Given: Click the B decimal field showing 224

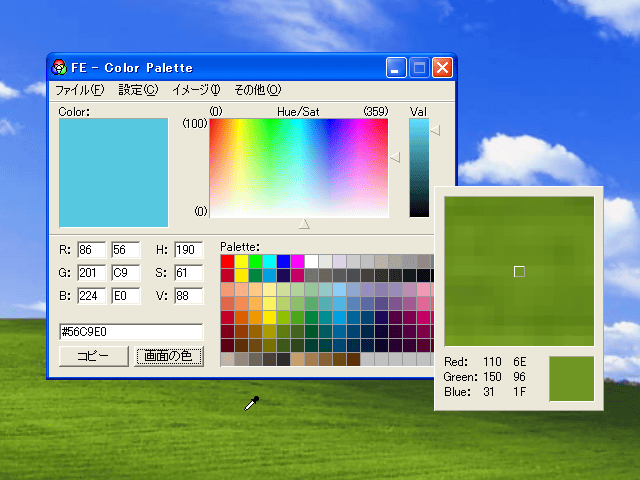Looking at the screenshot, I should [x=91, y=296].
